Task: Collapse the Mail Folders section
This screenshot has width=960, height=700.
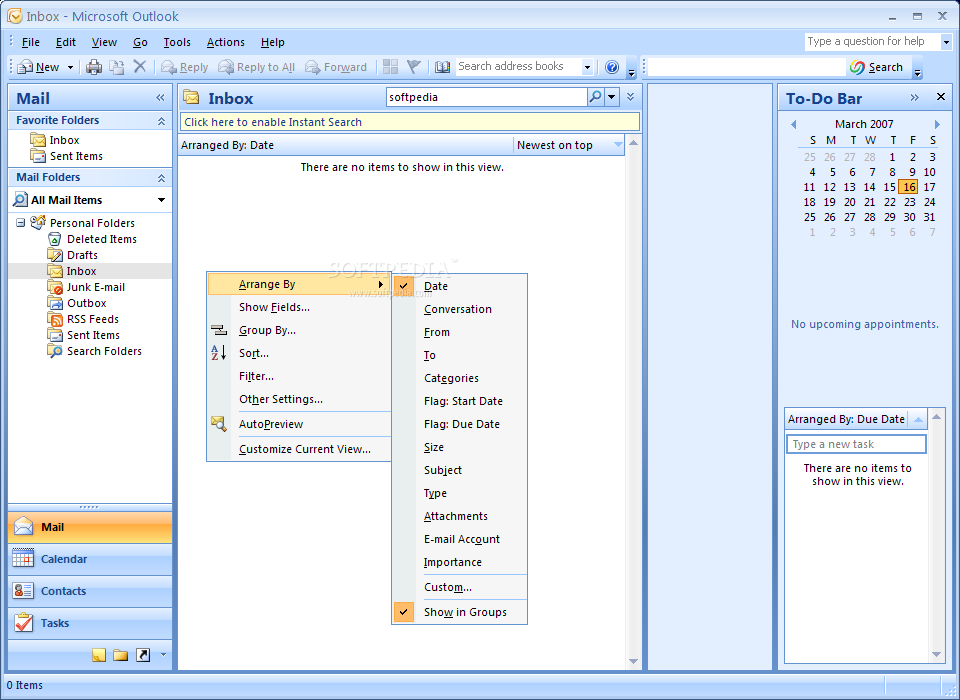Action: coord(161,178)
